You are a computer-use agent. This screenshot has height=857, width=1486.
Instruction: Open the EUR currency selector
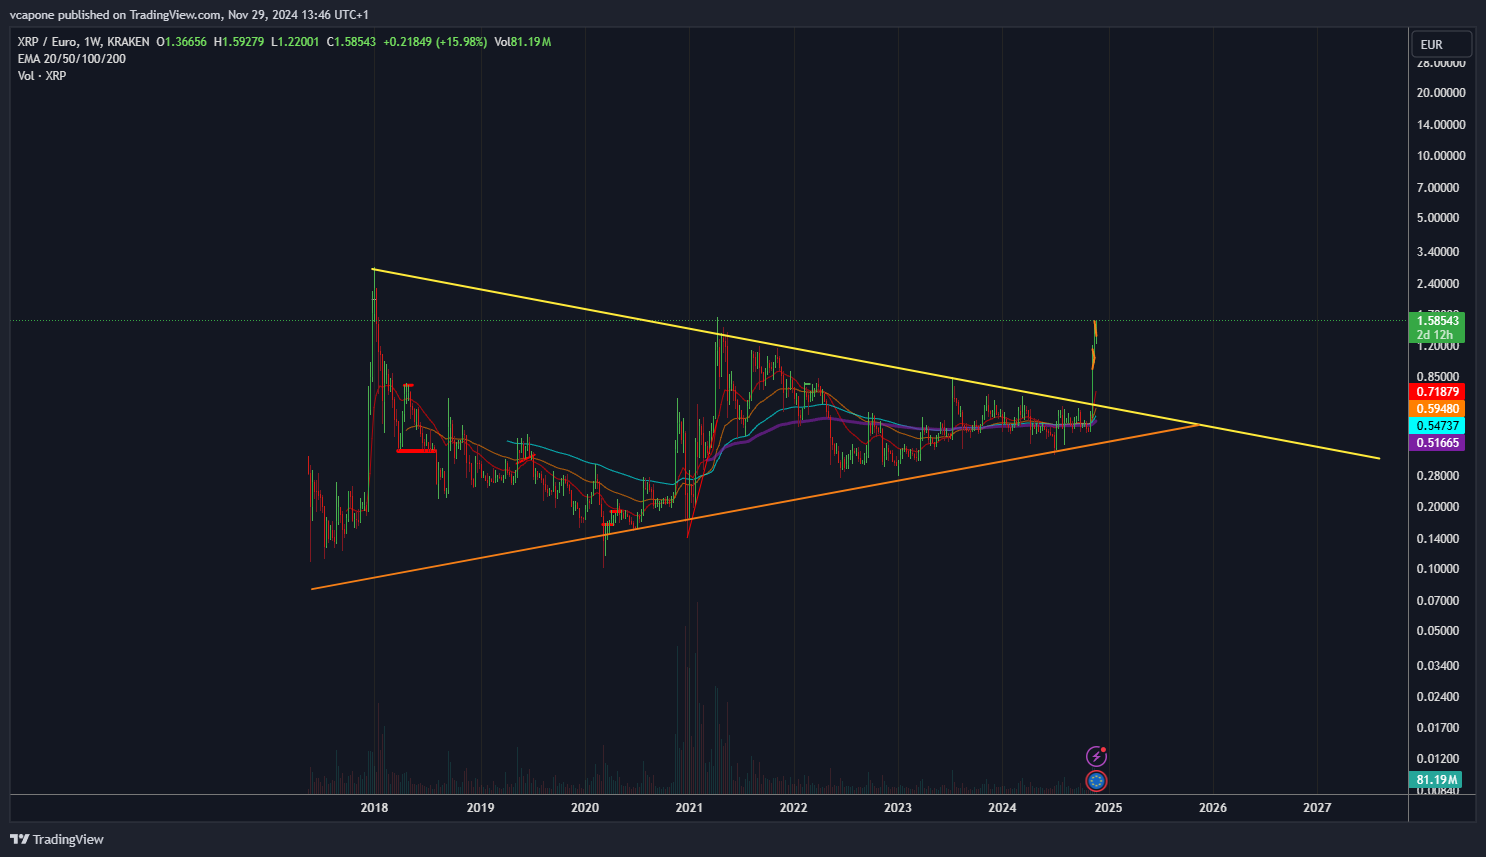(1441, 44)
